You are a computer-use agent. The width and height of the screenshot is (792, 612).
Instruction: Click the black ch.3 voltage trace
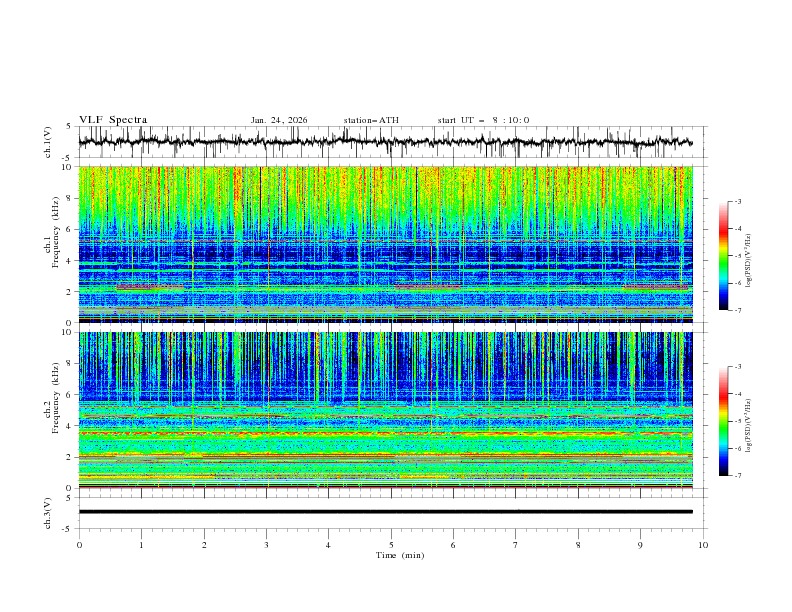click(x=385, y=512)
